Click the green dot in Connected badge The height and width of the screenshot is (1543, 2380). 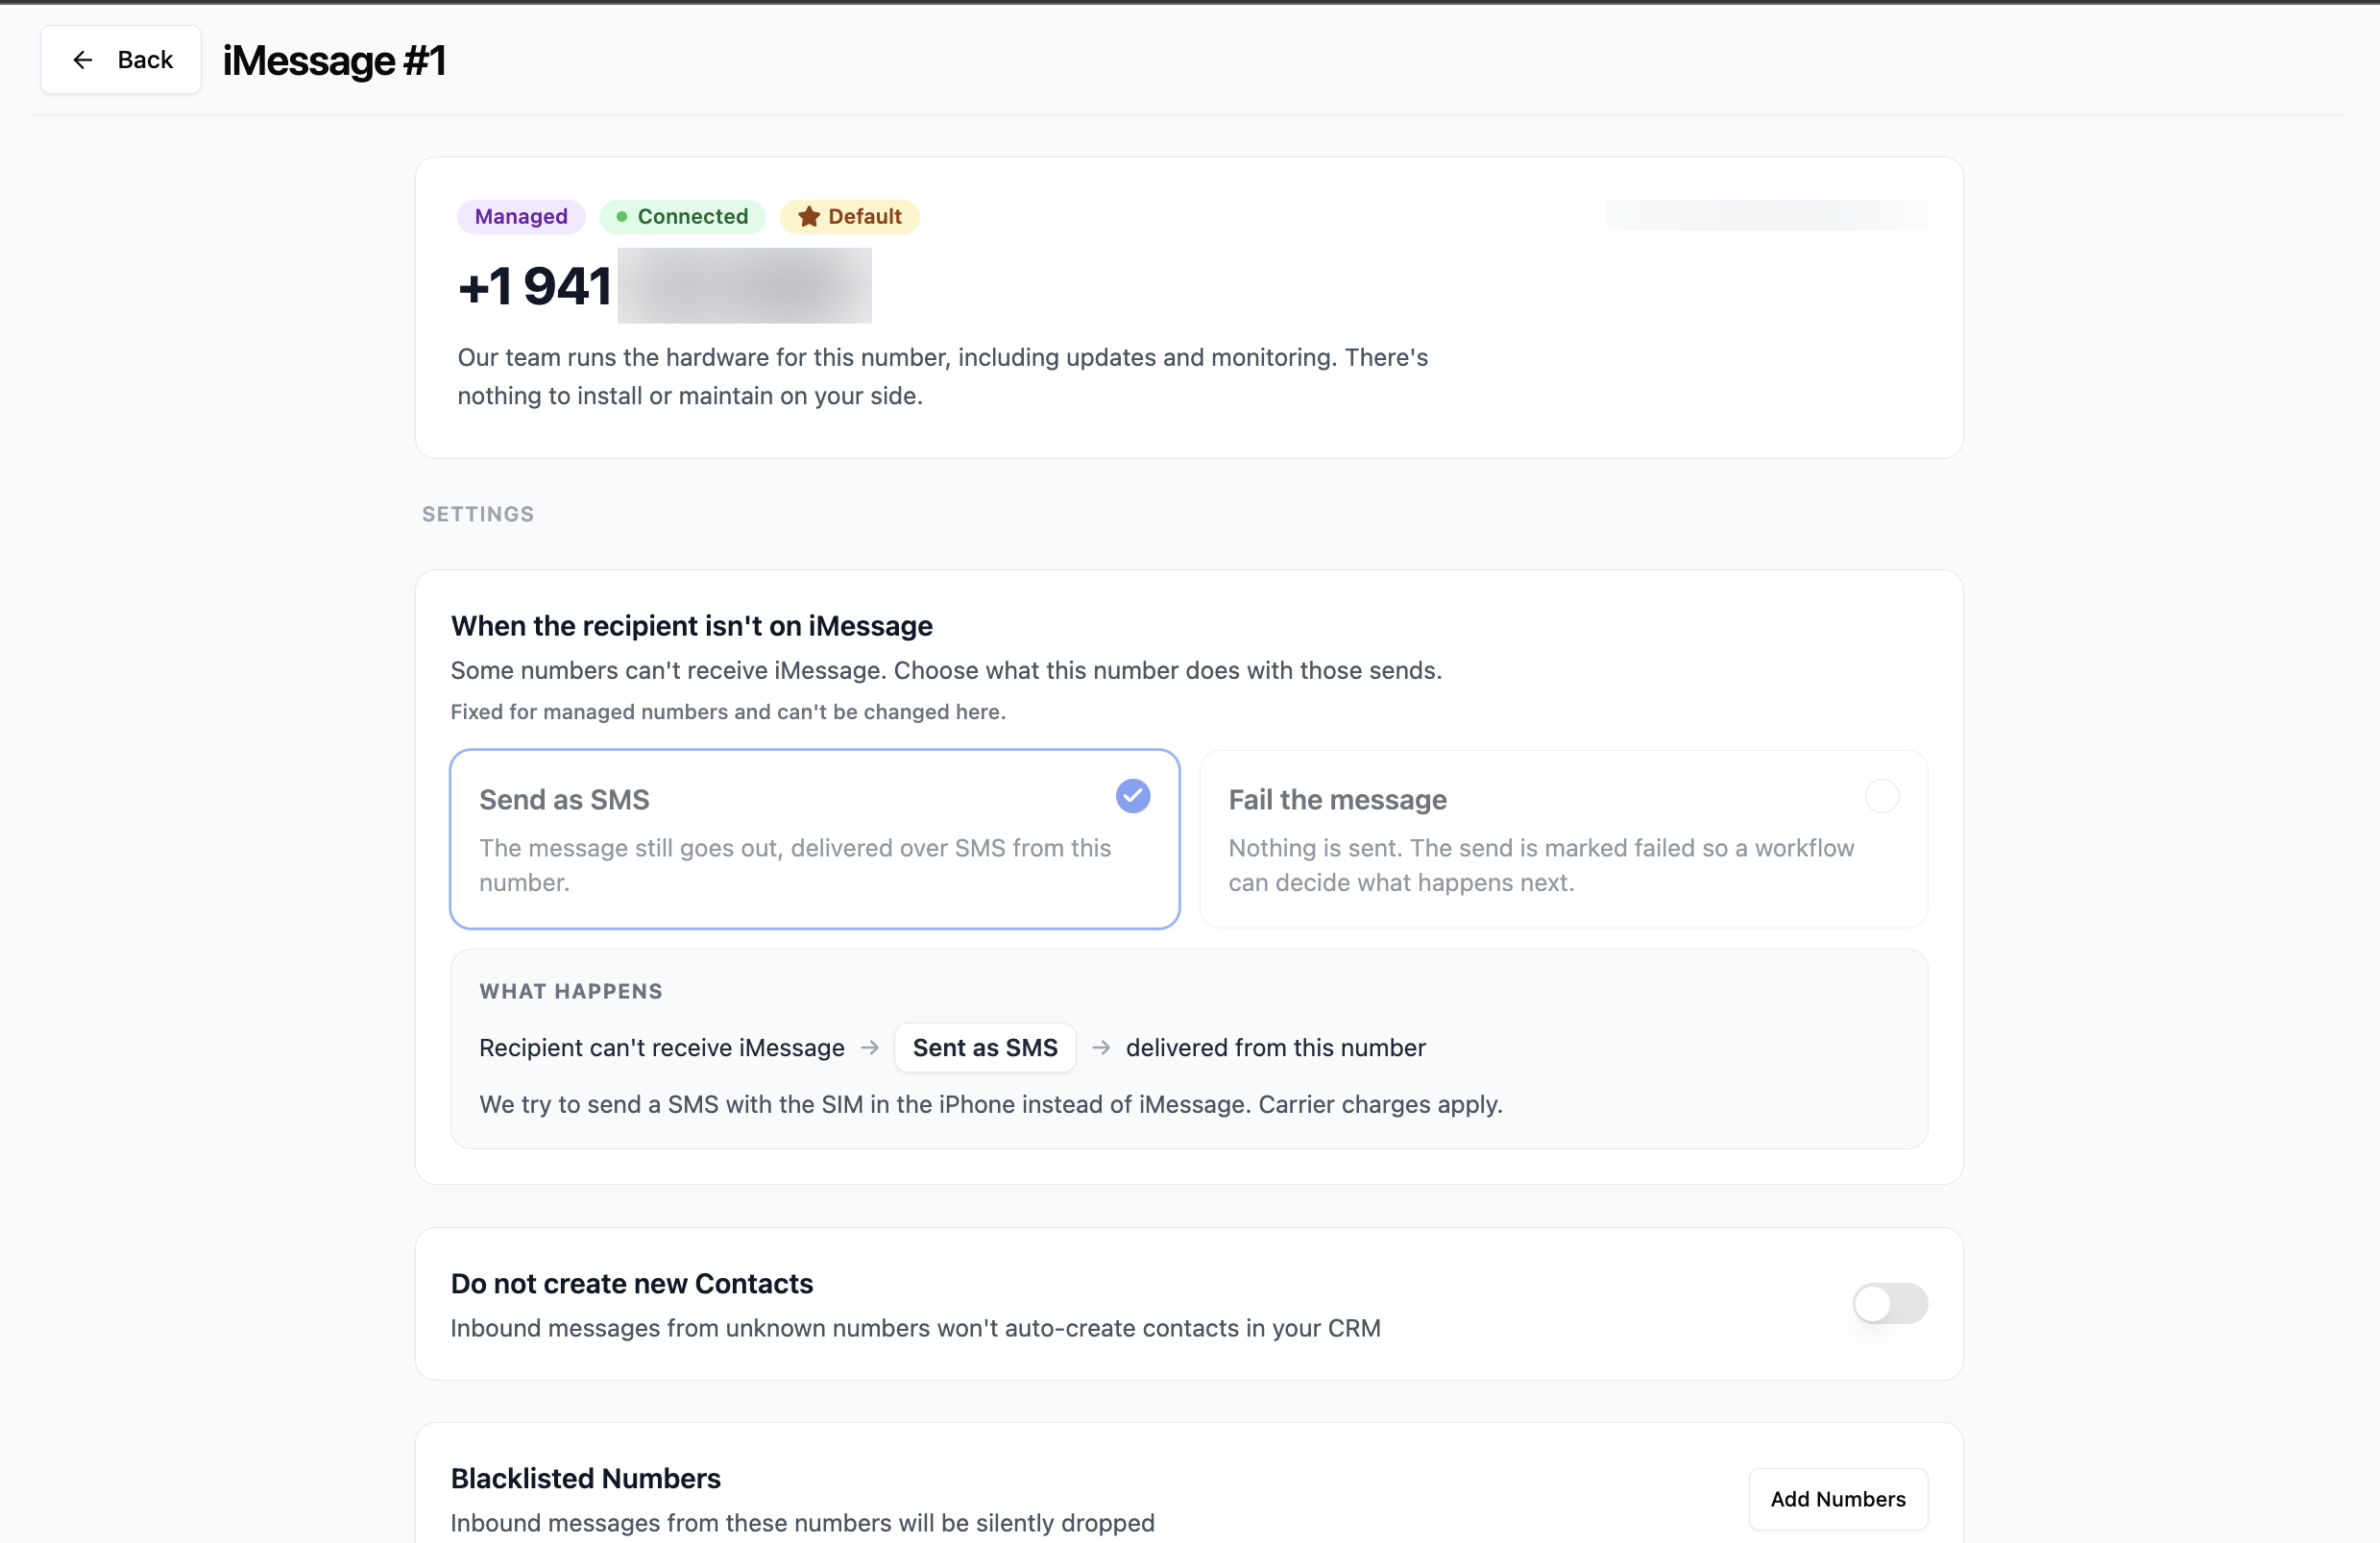coord(622,217)
